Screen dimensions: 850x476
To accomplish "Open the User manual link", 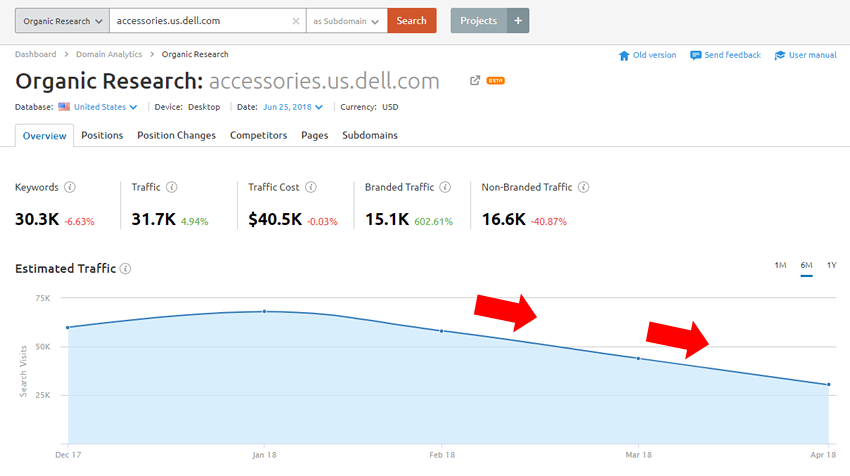I will (x=805, y=55).
